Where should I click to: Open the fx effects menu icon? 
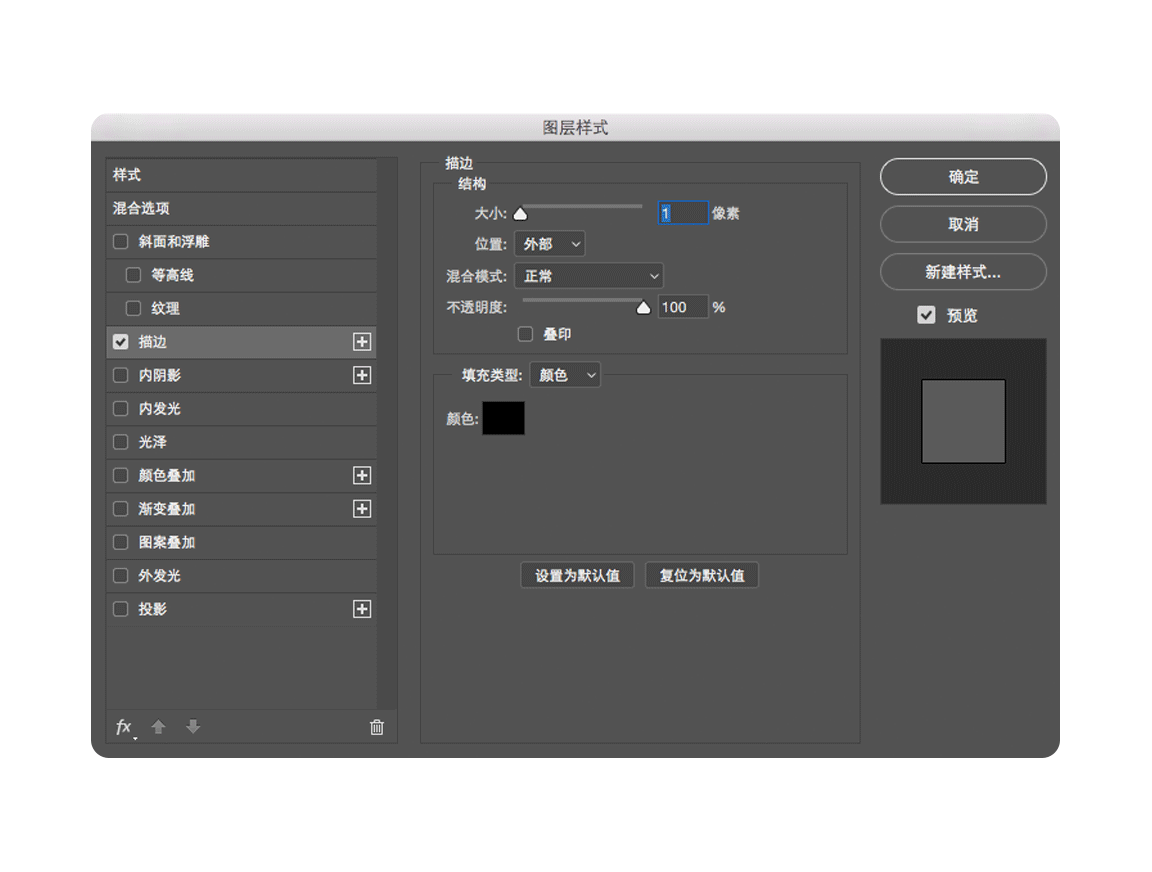pyautogui.click(x=124, y=727)
